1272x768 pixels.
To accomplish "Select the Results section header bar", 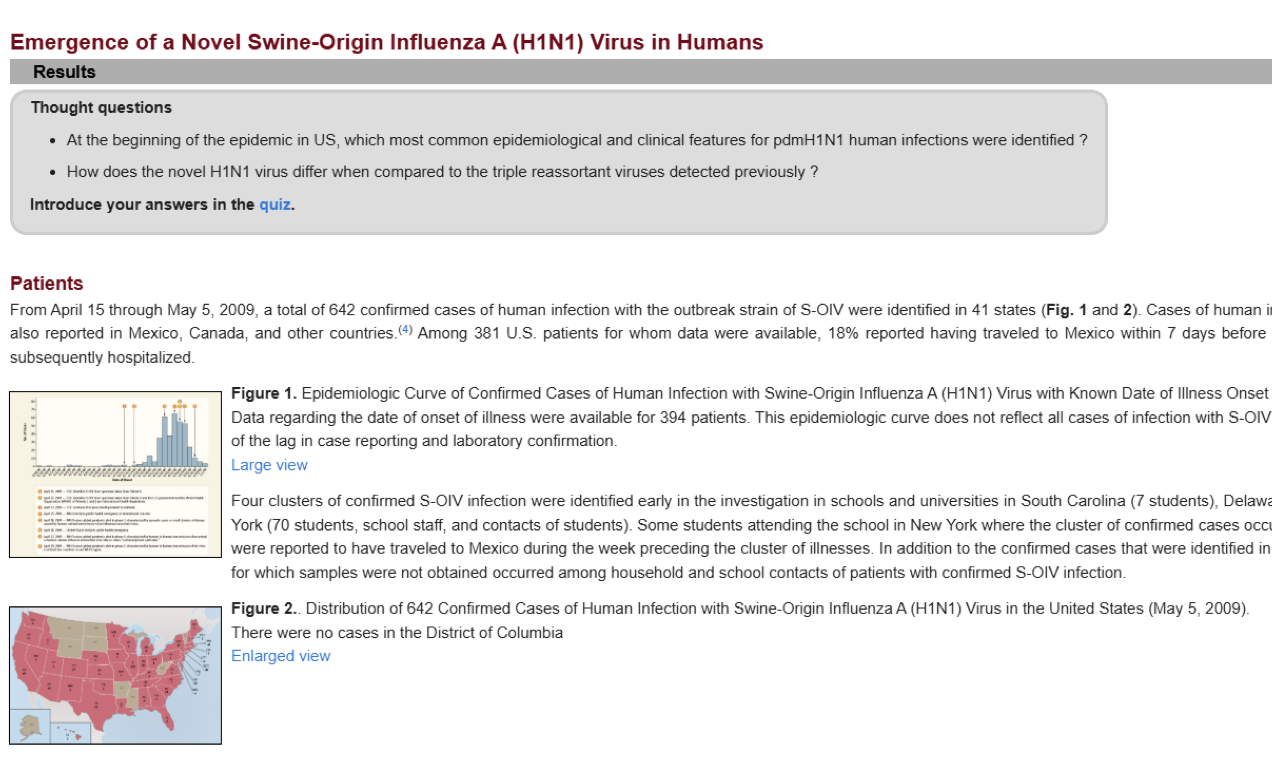I will [x=640, y=72].
